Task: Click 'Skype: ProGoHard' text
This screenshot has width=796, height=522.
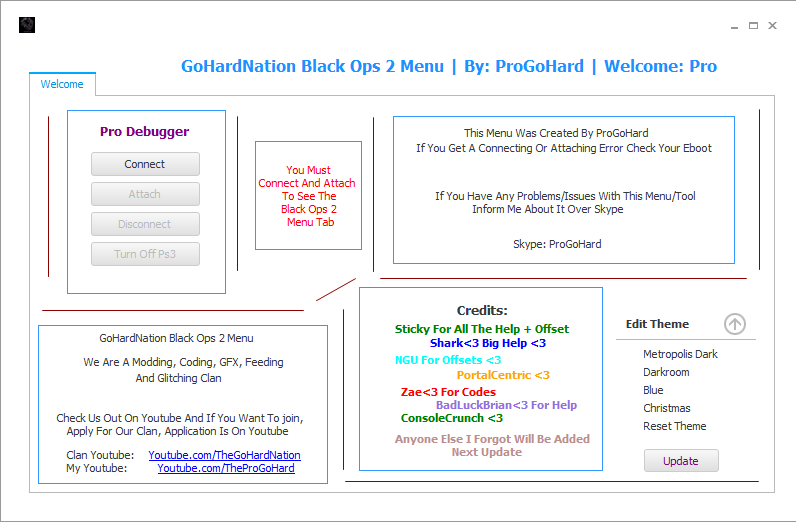Action: 557,244
